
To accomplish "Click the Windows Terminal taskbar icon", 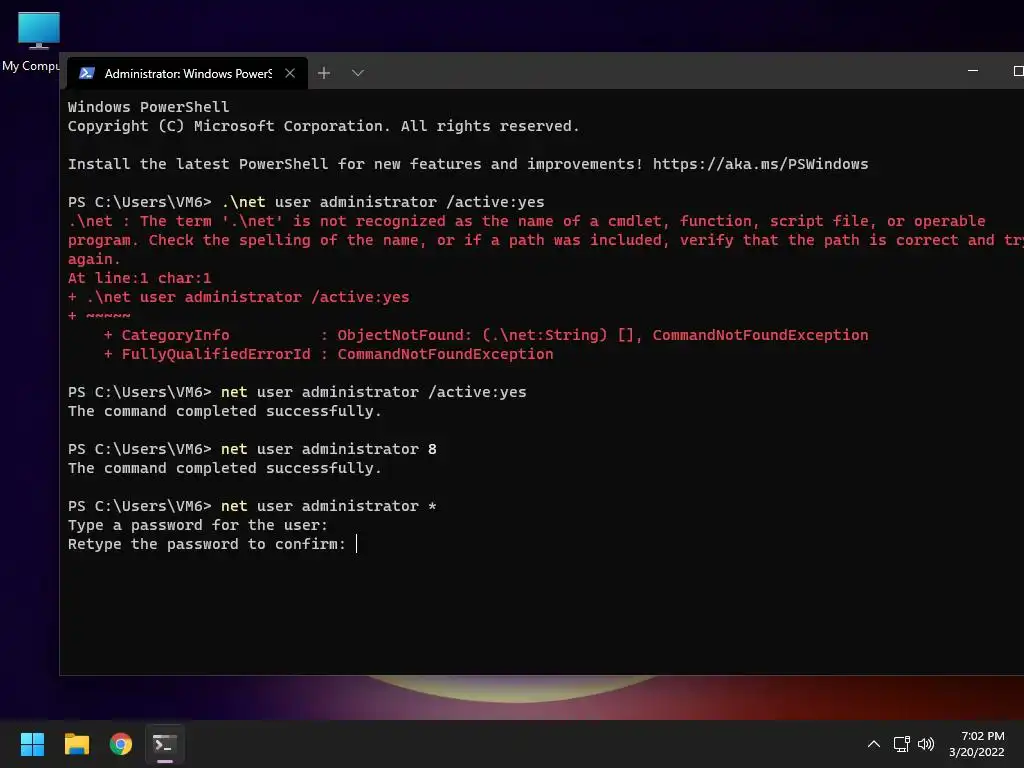I will tap(165, 744).
